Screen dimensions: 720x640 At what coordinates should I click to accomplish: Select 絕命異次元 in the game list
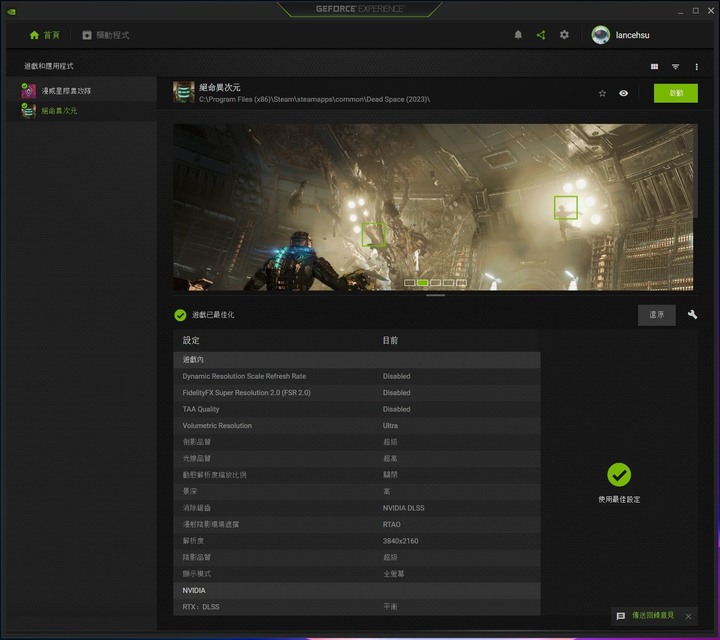(82, 111)
